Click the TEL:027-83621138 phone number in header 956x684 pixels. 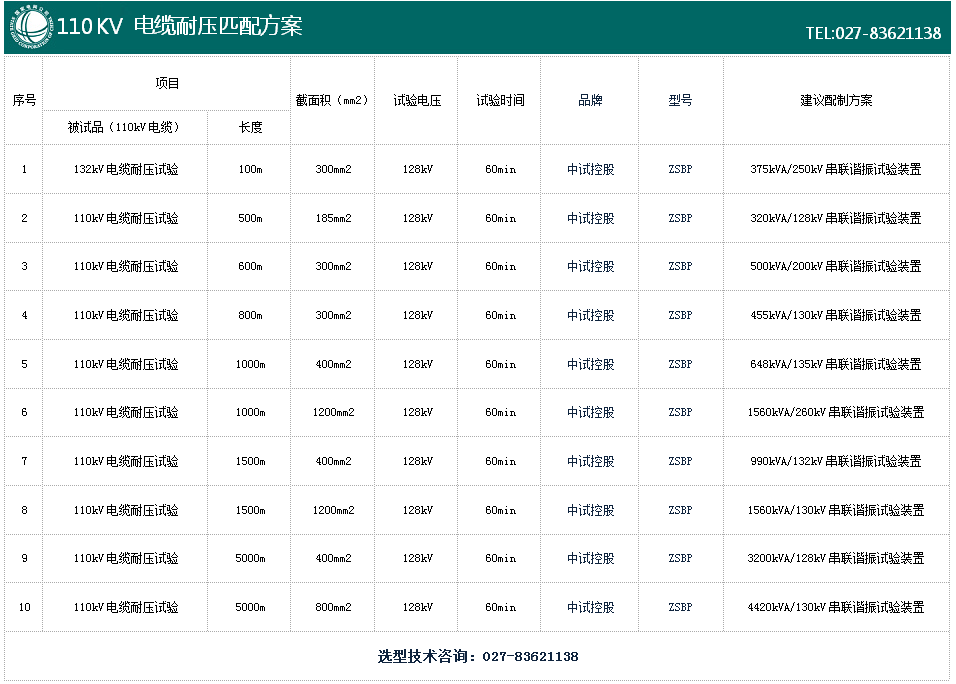coord(873,33)
